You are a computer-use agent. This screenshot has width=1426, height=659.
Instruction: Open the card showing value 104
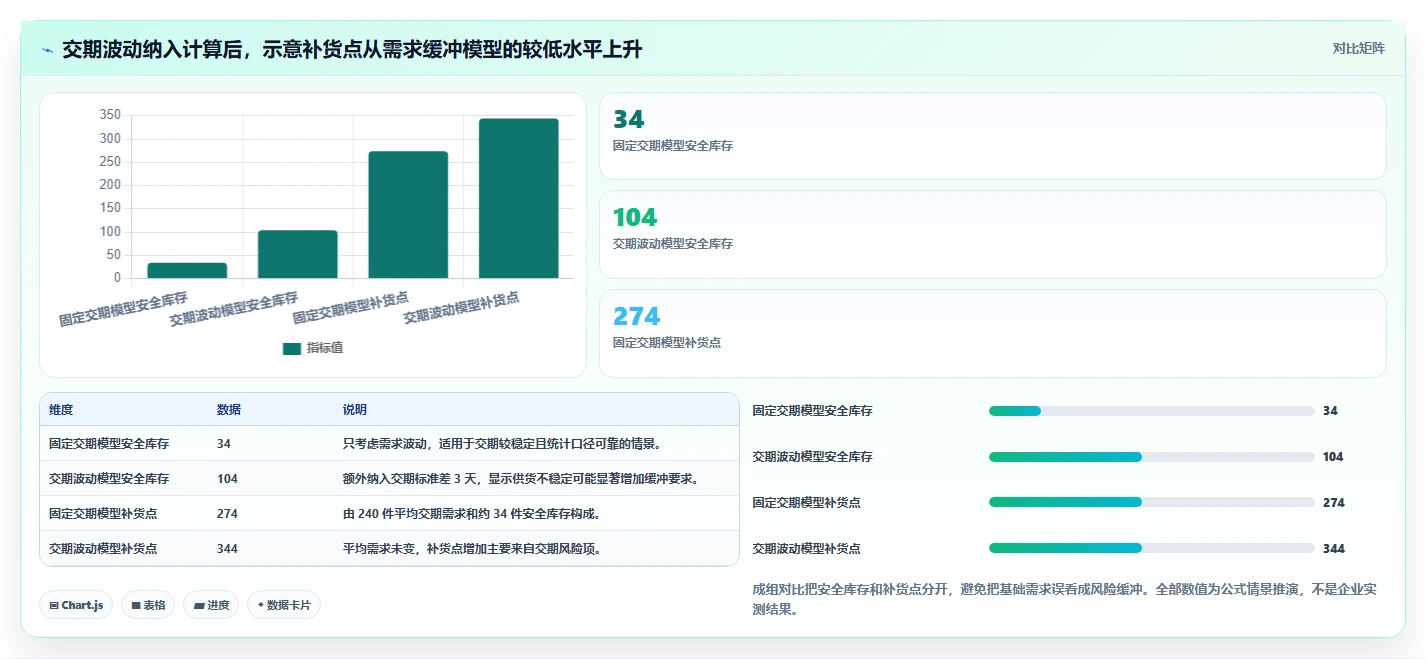coord(992,234)
